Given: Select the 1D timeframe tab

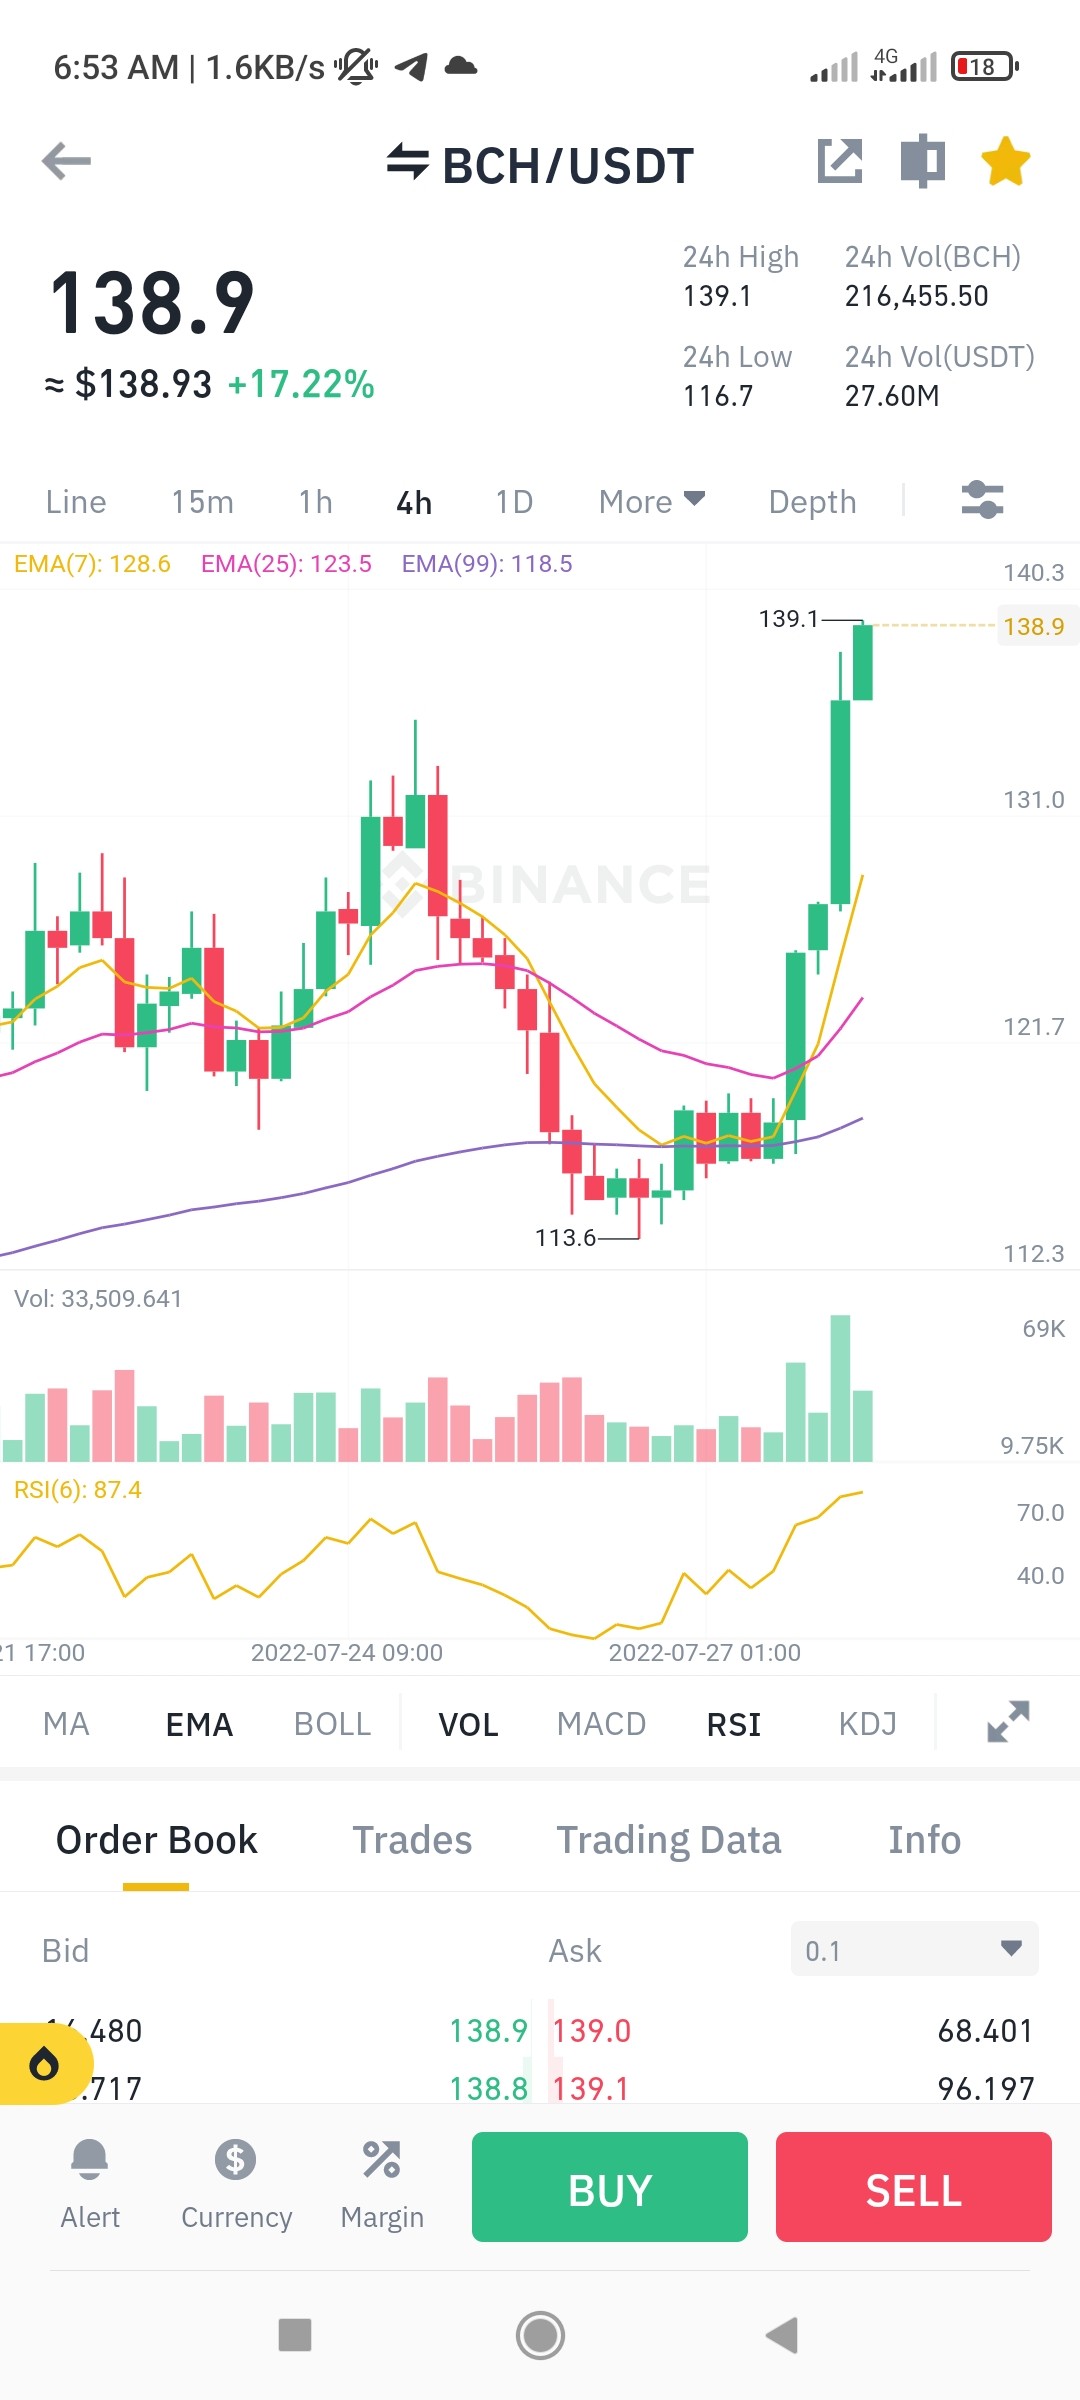Looking at the screenshot, I should point(514,501).
